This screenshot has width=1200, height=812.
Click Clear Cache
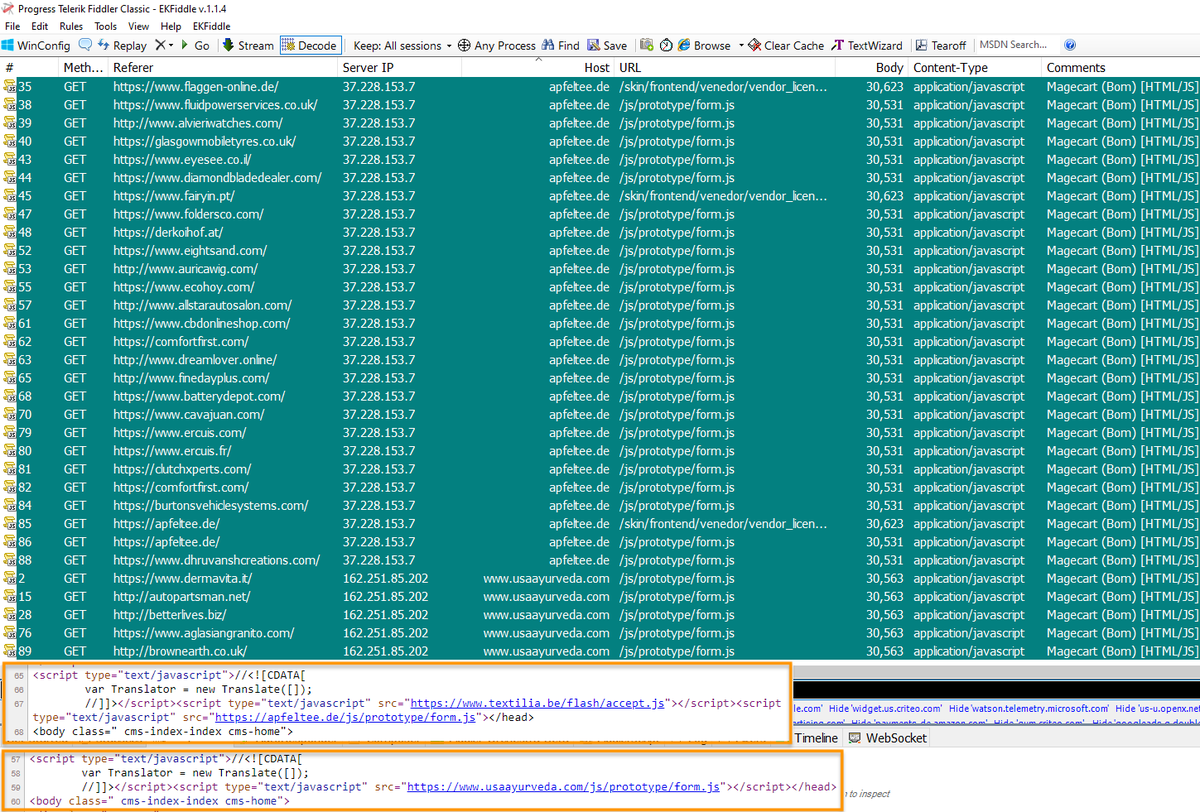pos(786,45)
